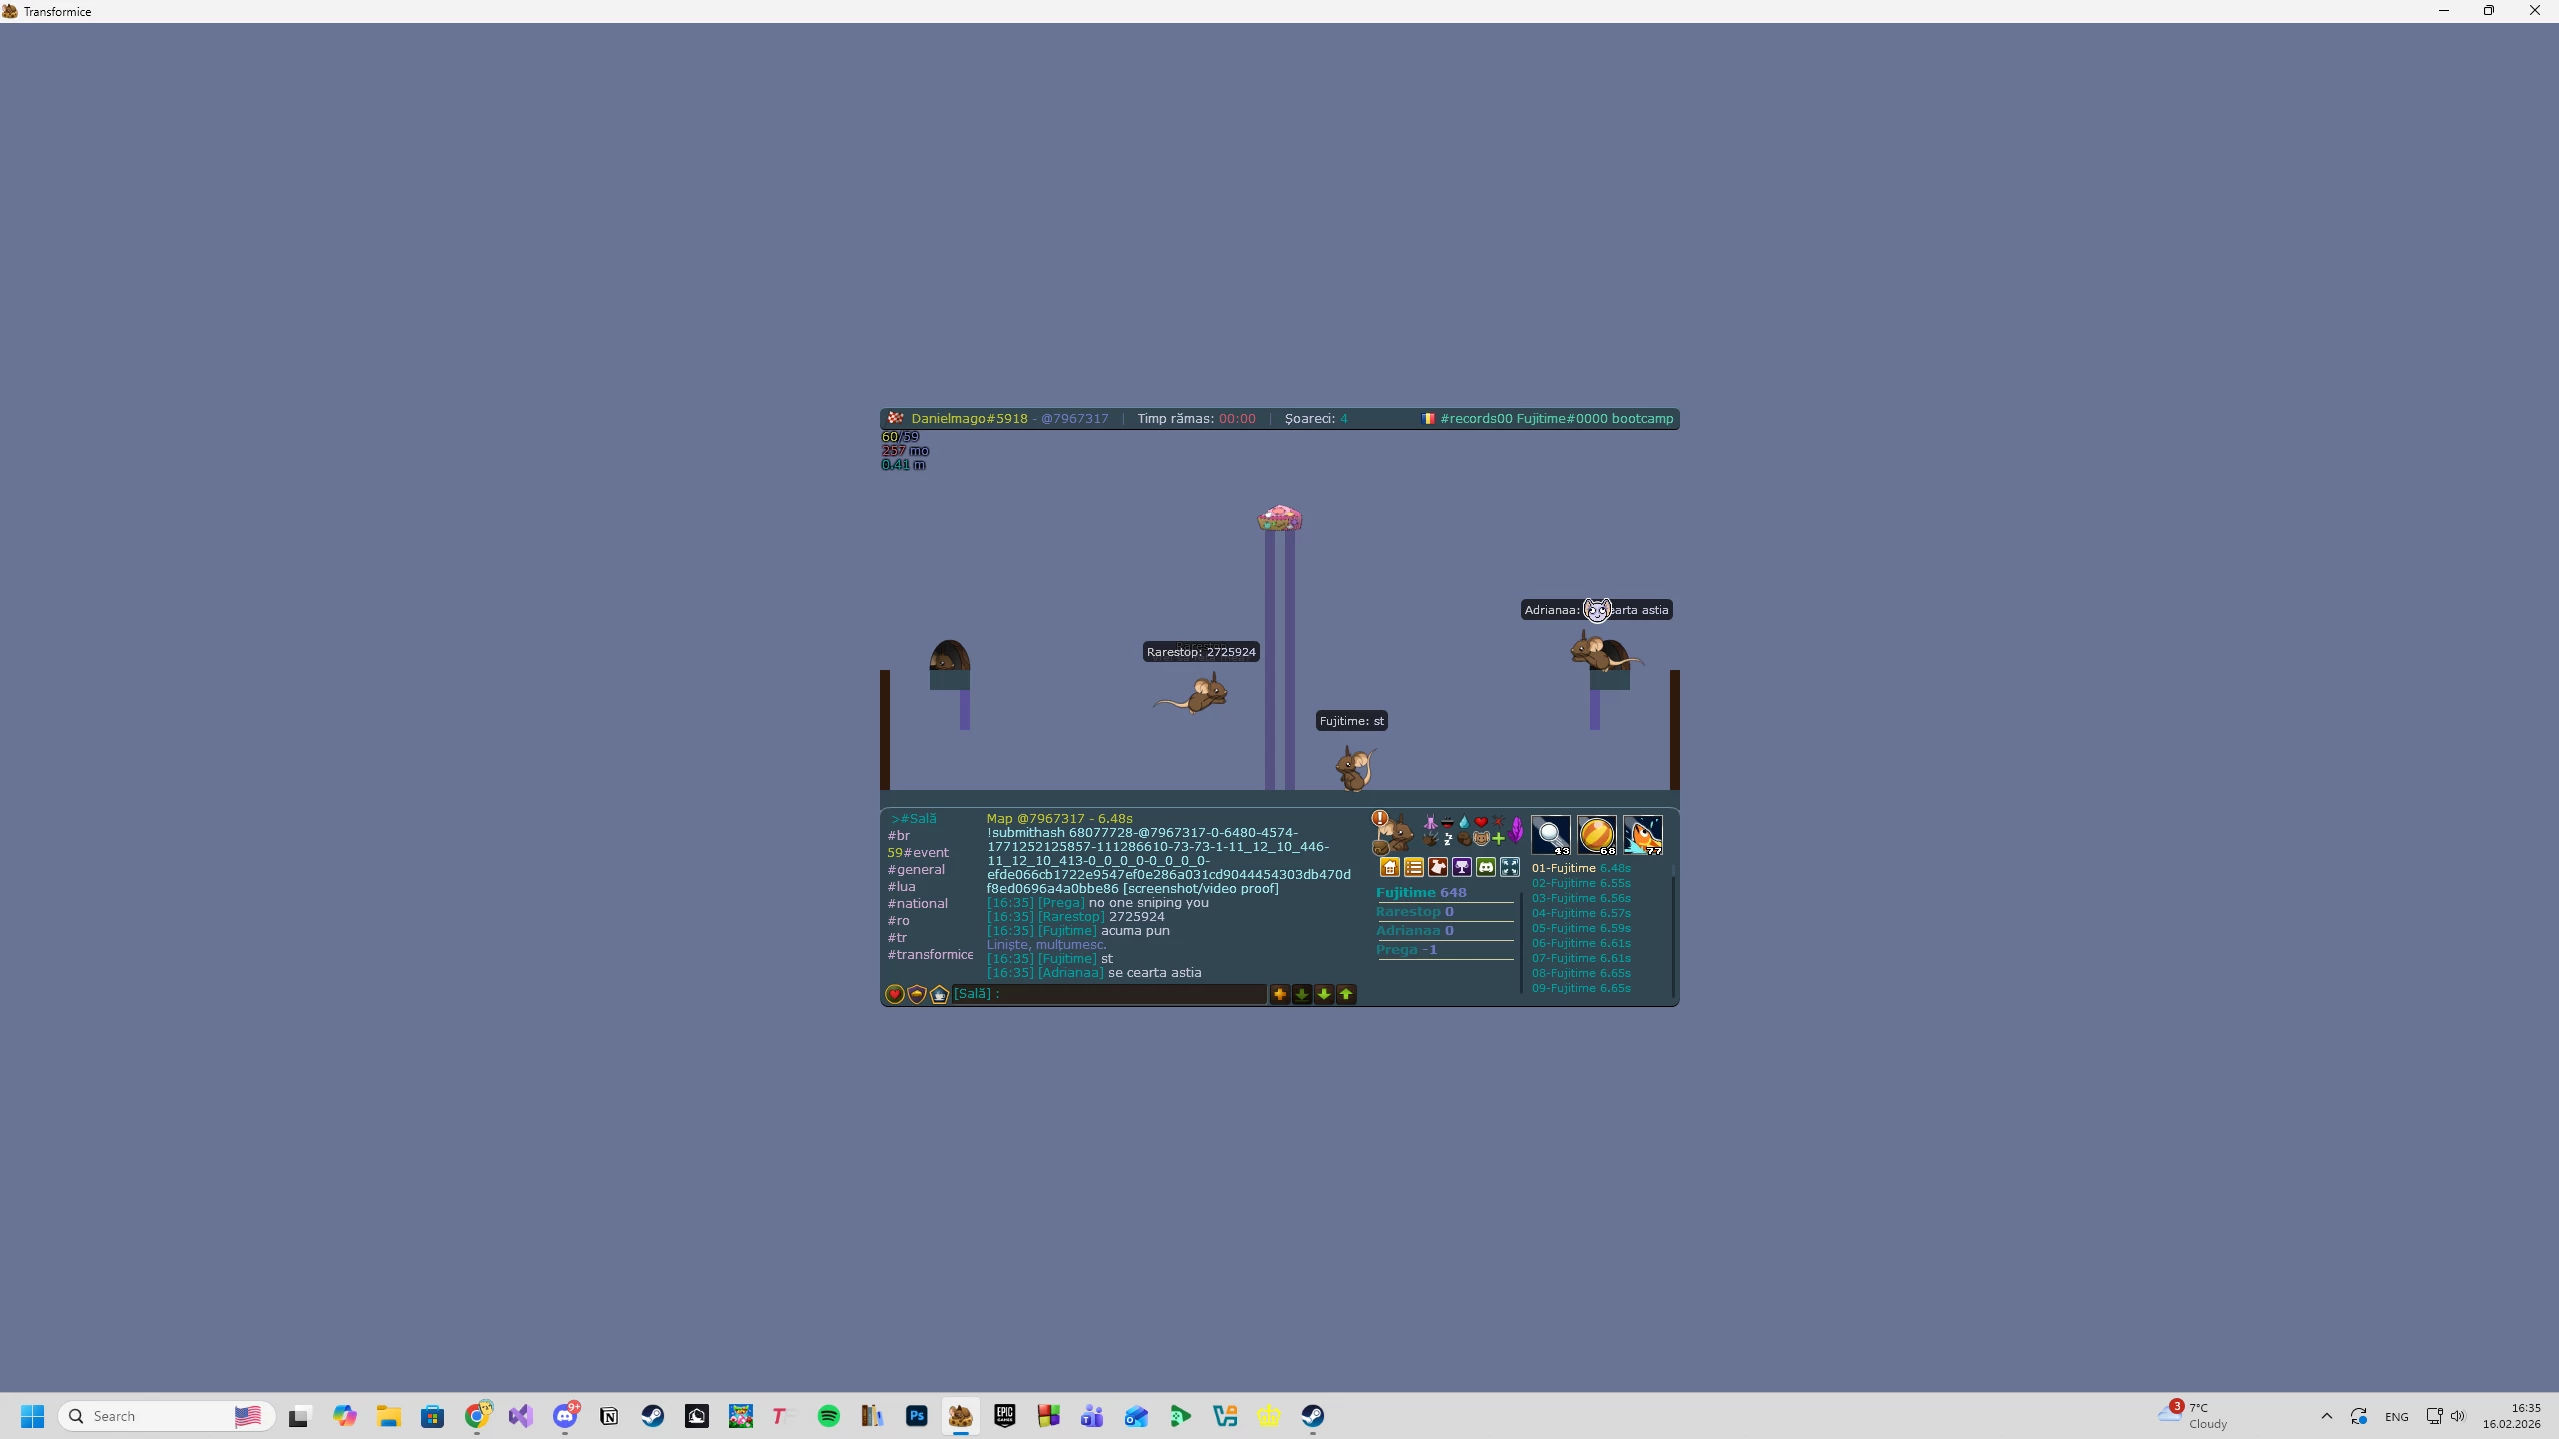
Task: Click the orange exclamation alert badge
Action: (x=1380, y=819)
